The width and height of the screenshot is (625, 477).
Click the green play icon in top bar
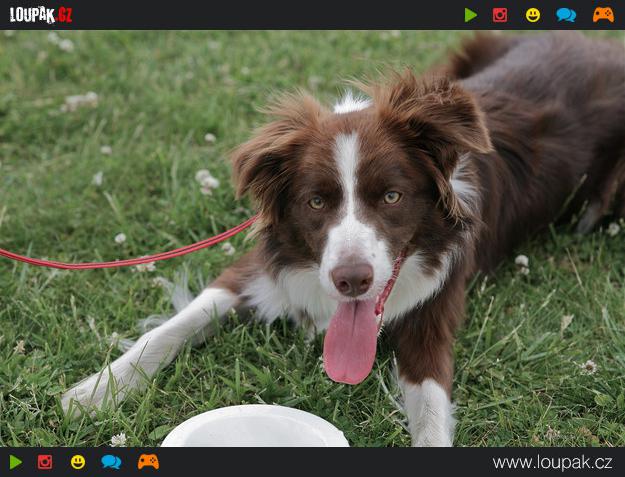[x=471, y=15]
